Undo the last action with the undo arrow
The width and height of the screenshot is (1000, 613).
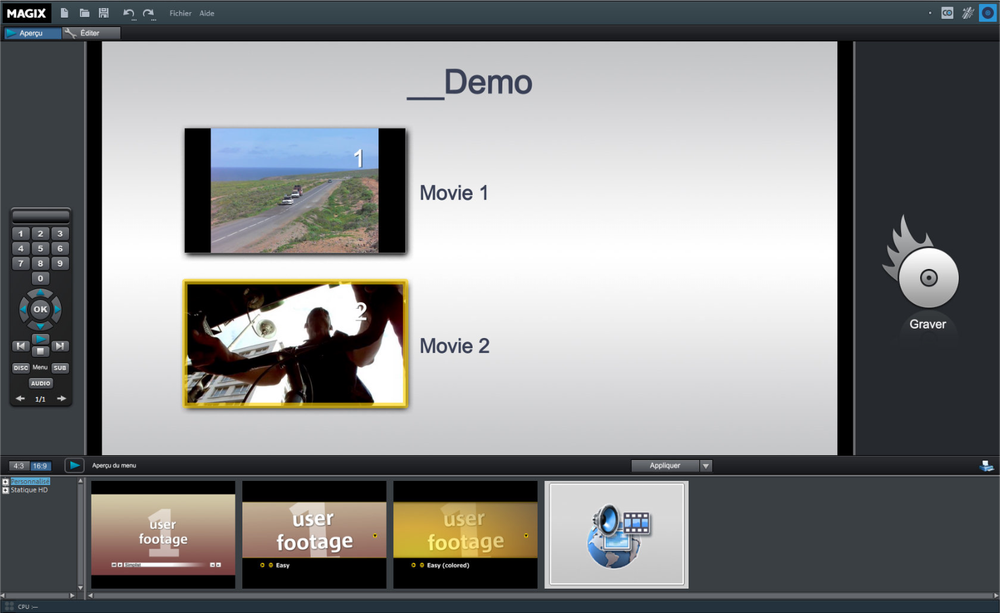pyautogui.click(x=128, y=13)
